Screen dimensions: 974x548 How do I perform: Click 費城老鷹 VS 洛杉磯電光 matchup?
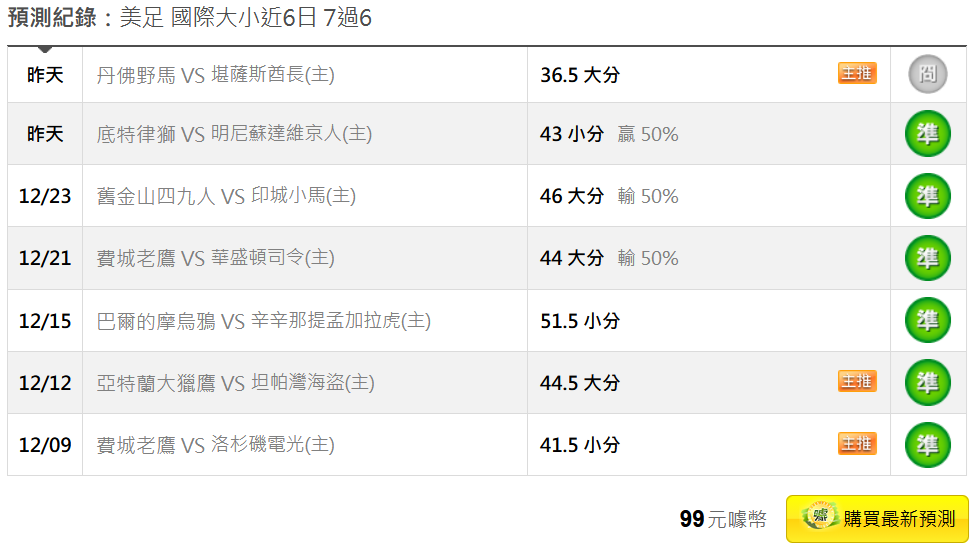(x=215, y=445)
